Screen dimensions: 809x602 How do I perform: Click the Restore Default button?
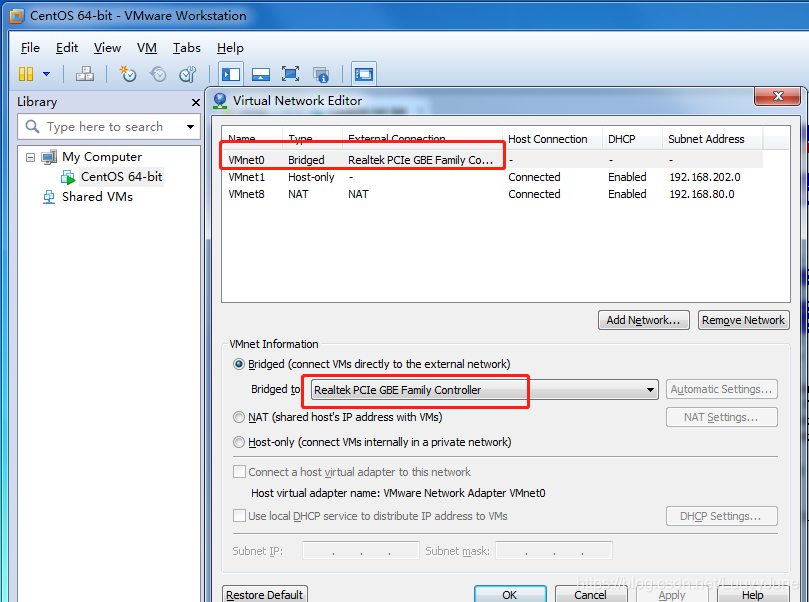[265, 595]
